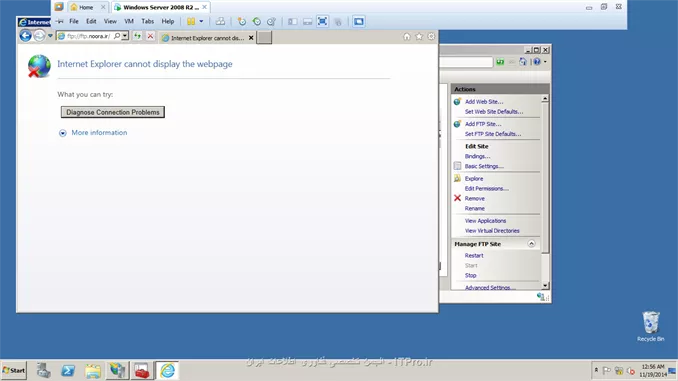This screenshot has height=381, width=678.
Task: Click the ftp.noora.ir address bar
Action: click(88, 36)
